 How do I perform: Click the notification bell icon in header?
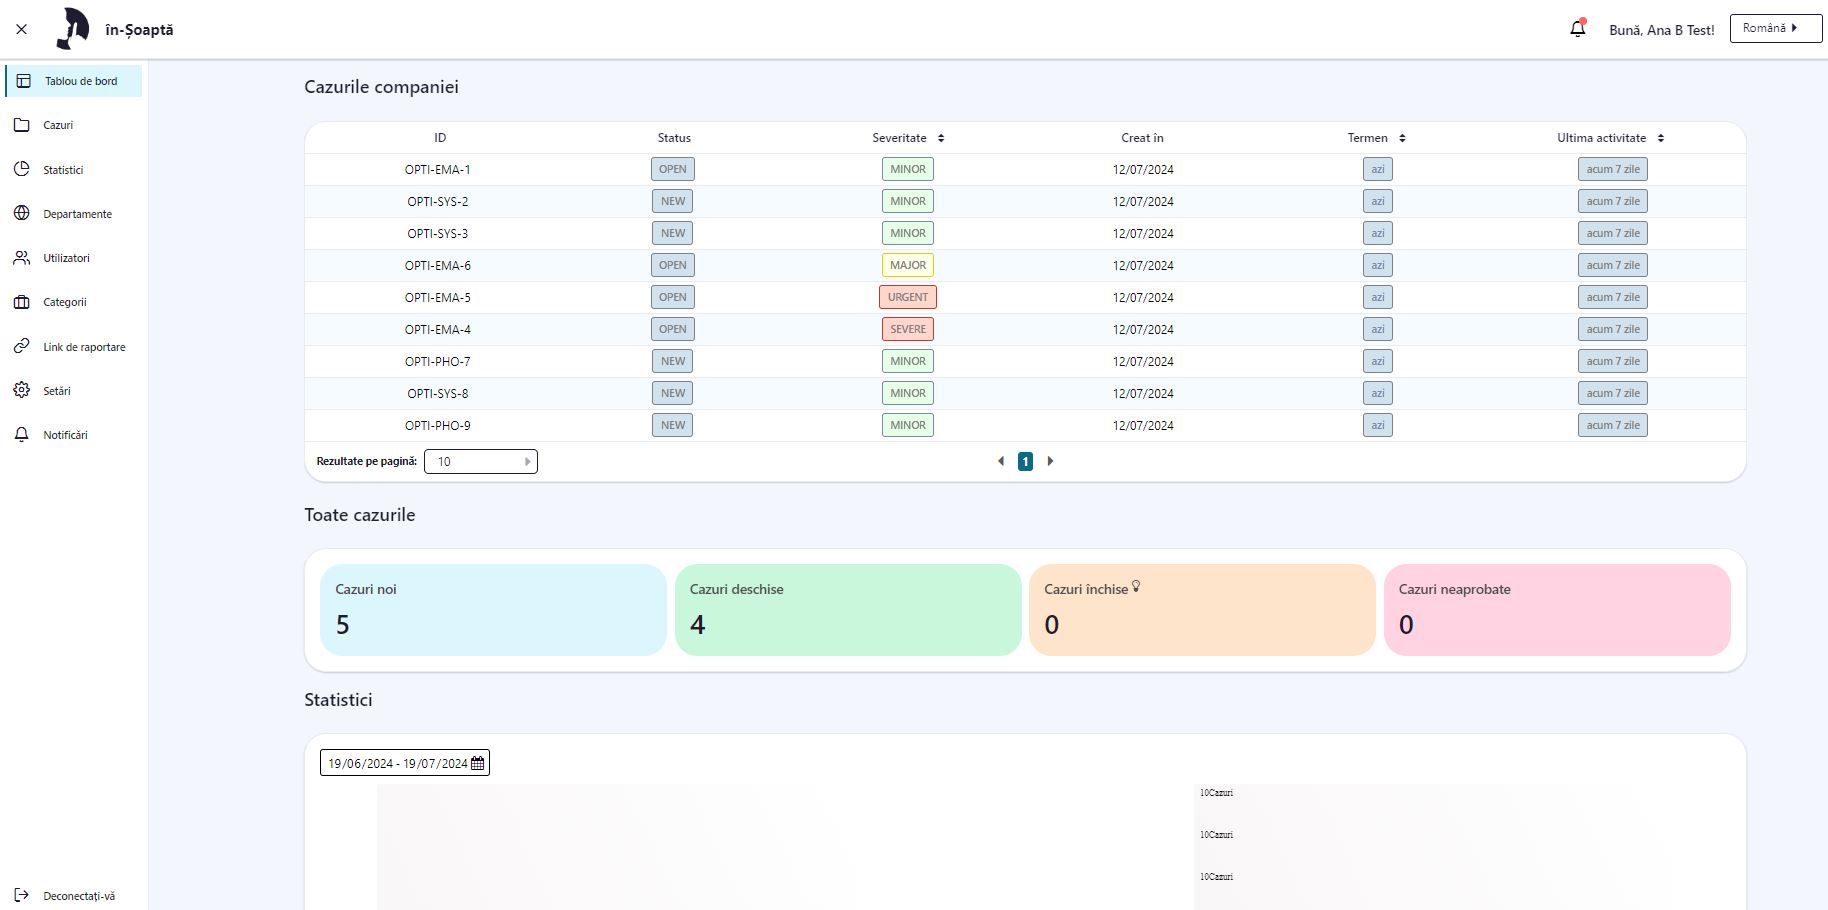1578,29
